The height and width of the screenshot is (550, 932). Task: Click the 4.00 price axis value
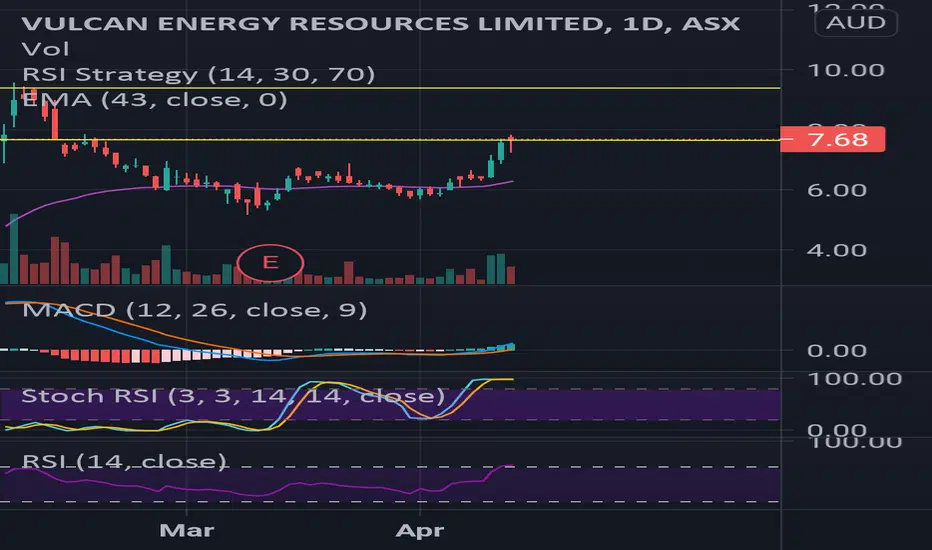point(837,250)
